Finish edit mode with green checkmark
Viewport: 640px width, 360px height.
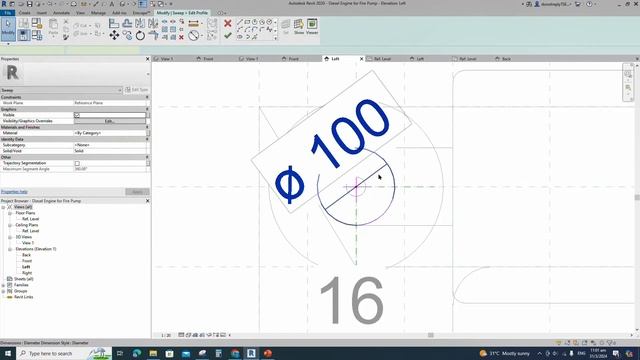click(228, 36)
